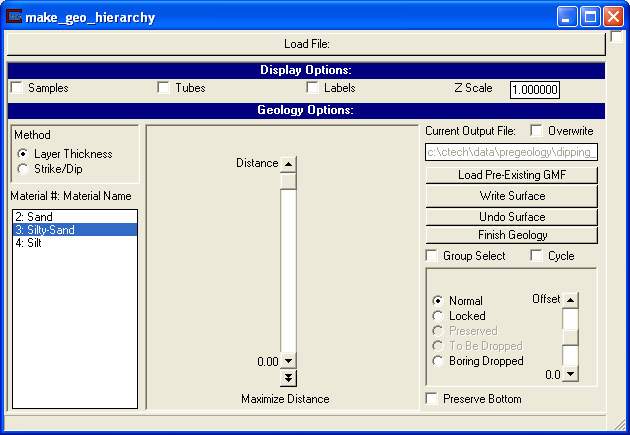The image size is (630, 435).
Task: Toggle the Cycle checkbox
Action: click(536, 256)
